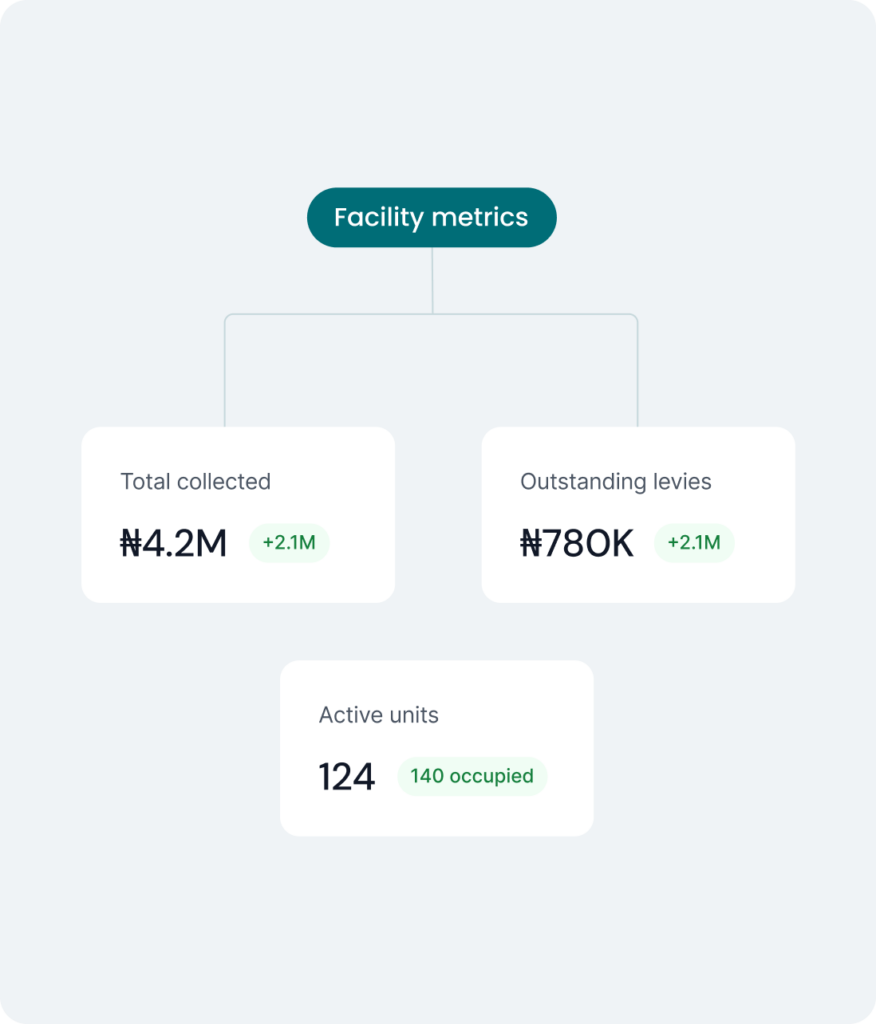Click the +2.1M badge beside ₦4.2M
Image resolution: width=876 pixels, height=1024 pixels.
tap(289, 543)
